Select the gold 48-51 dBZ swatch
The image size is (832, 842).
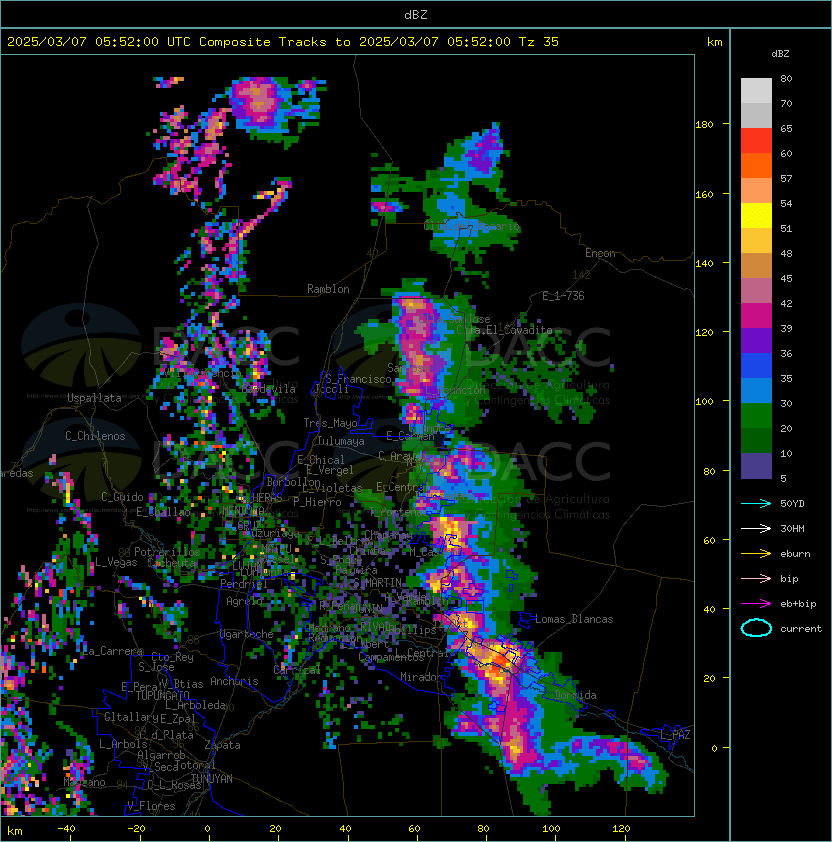(x=756, y=241)
